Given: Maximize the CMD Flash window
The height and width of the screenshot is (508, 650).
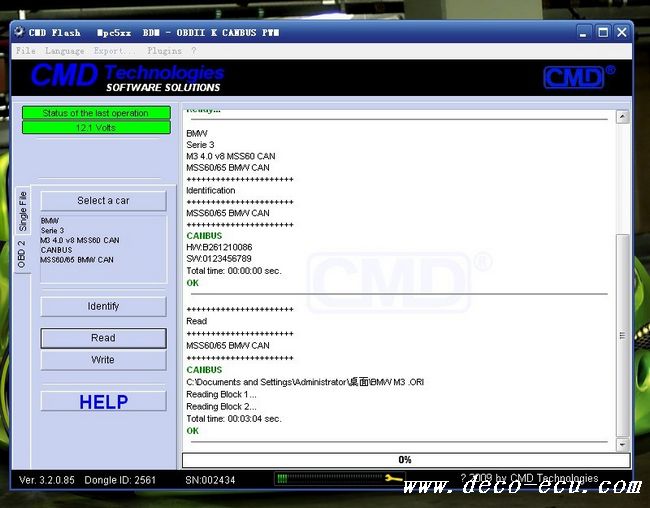Looking at the screenshot, I should click(603, 32).
